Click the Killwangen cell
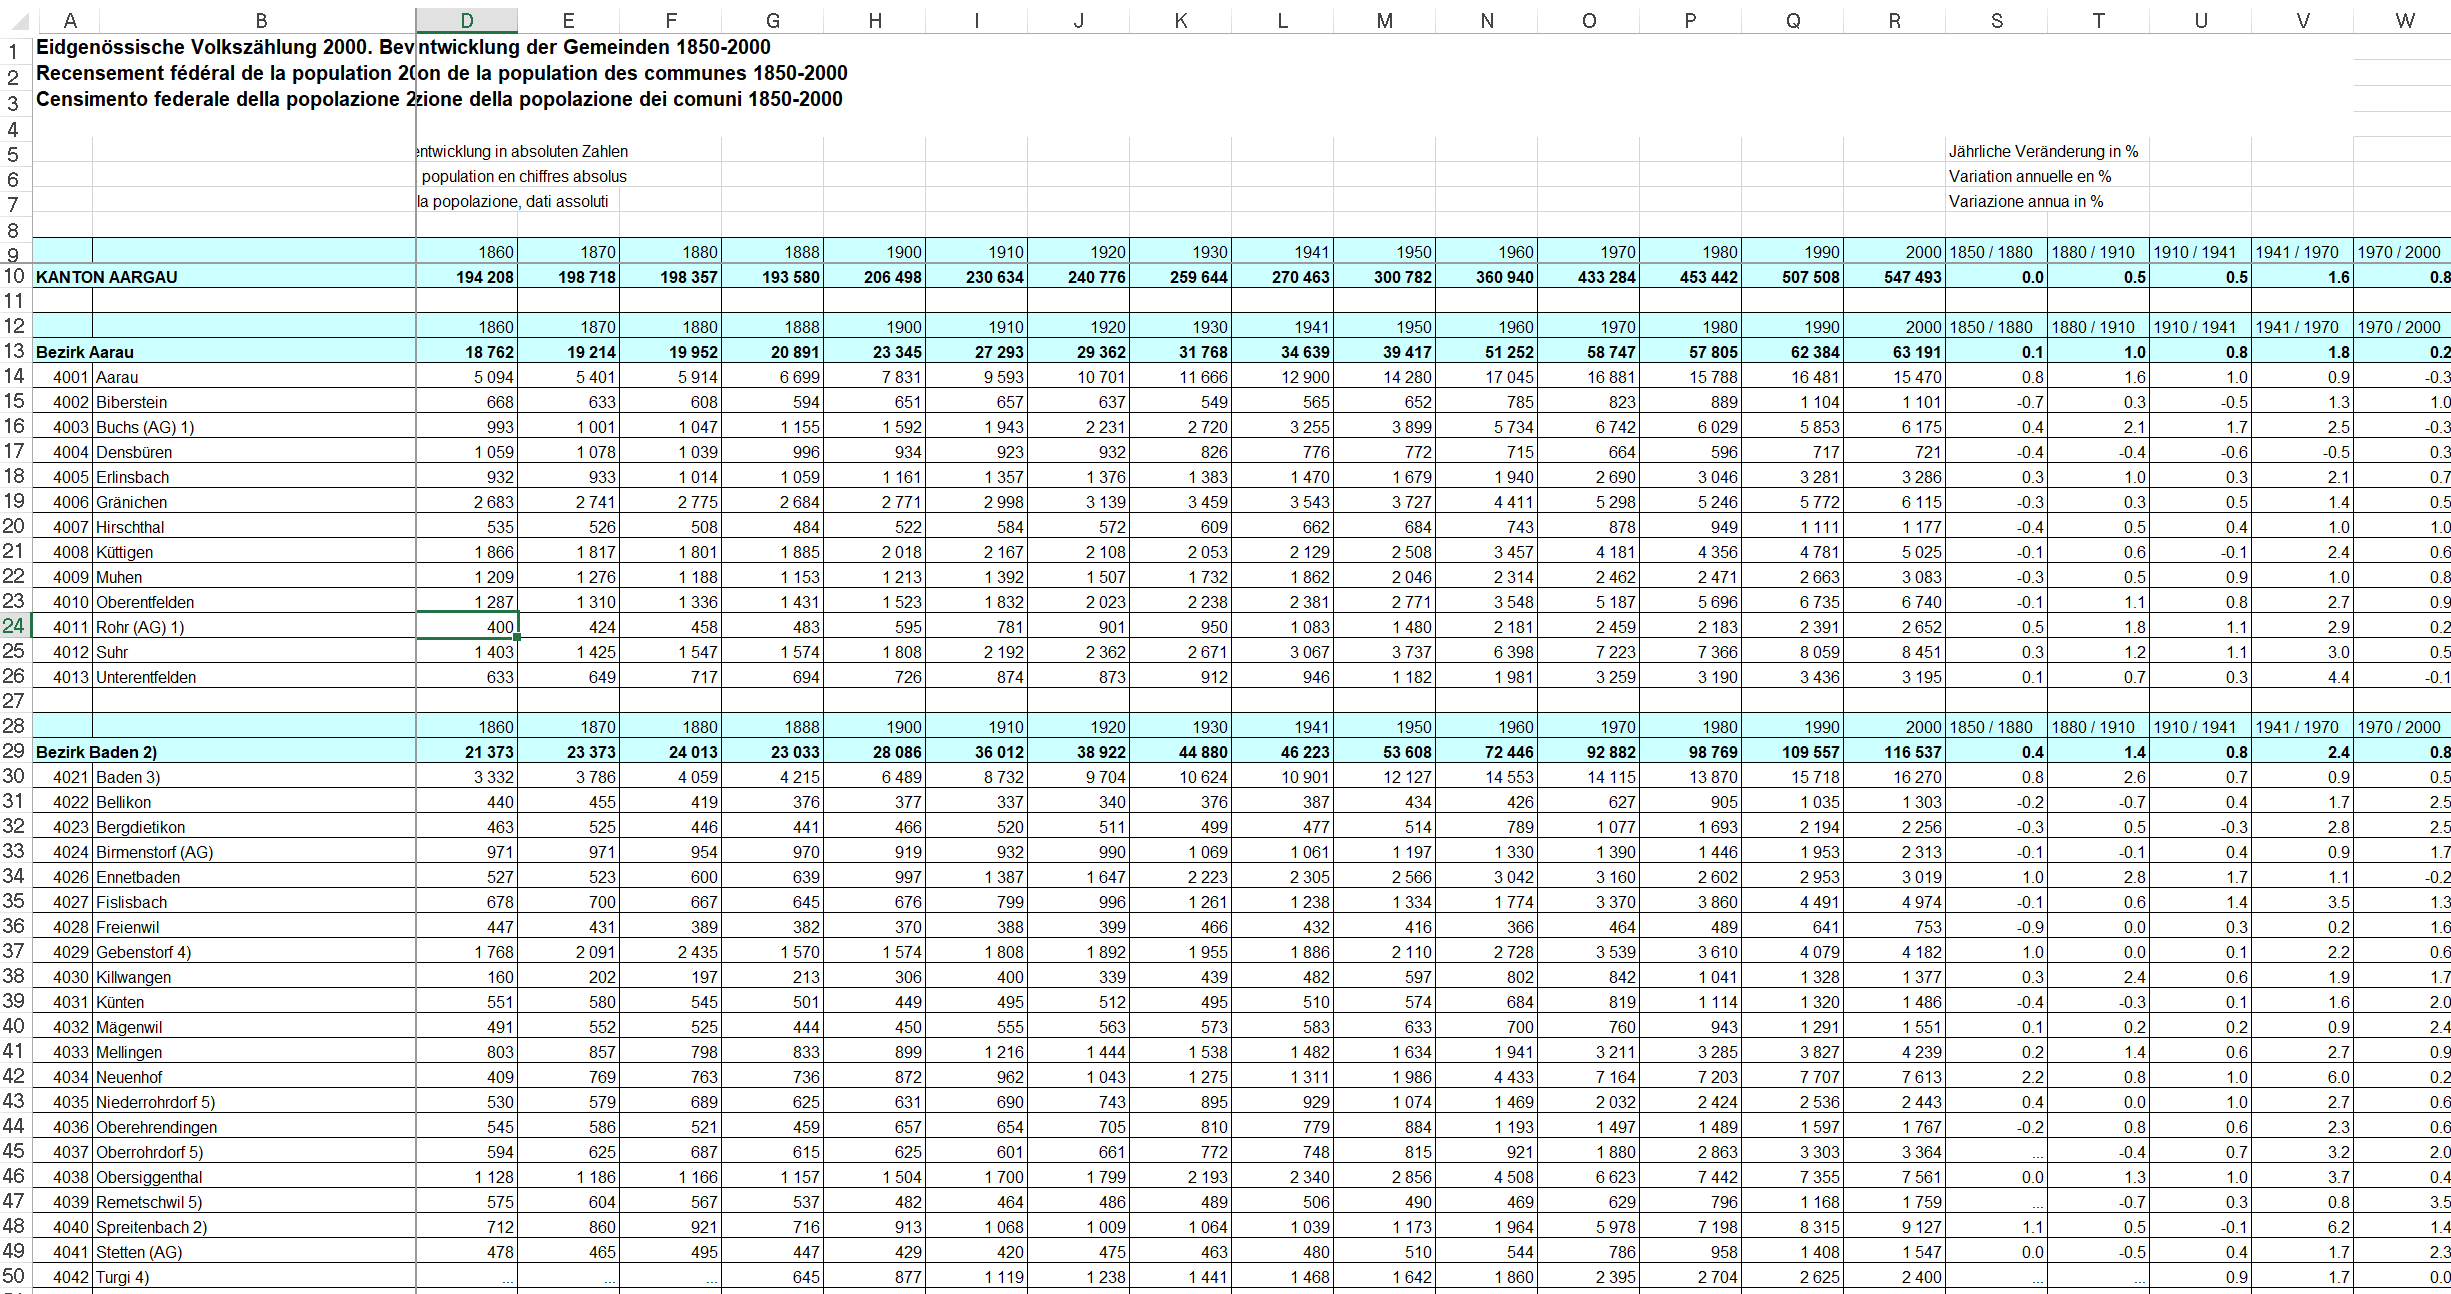Image resolution: width=2451 pixels, height=1294 pixels. (254, 977)
